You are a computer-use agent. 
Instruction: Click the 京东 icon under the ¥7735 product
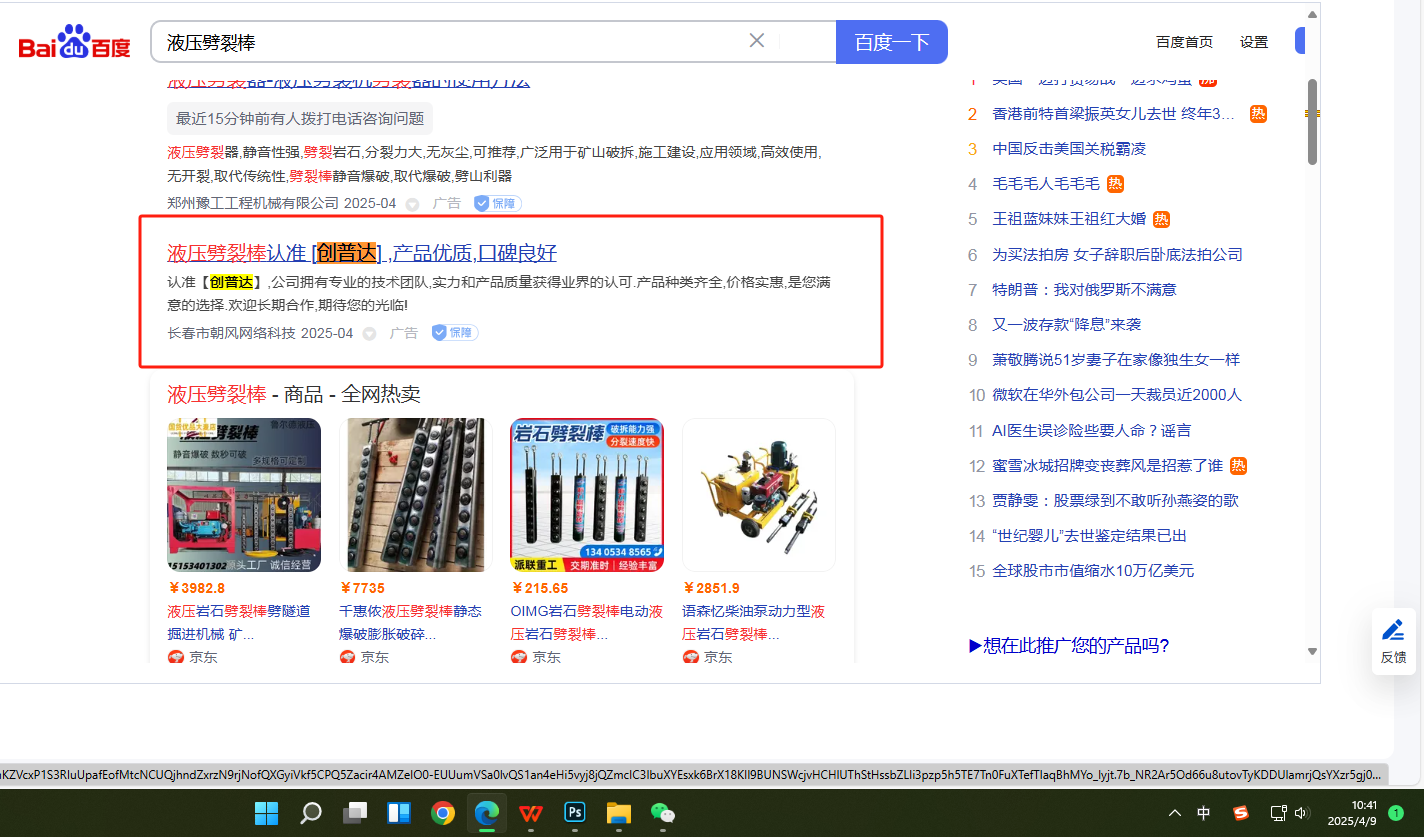coord(348,657)
